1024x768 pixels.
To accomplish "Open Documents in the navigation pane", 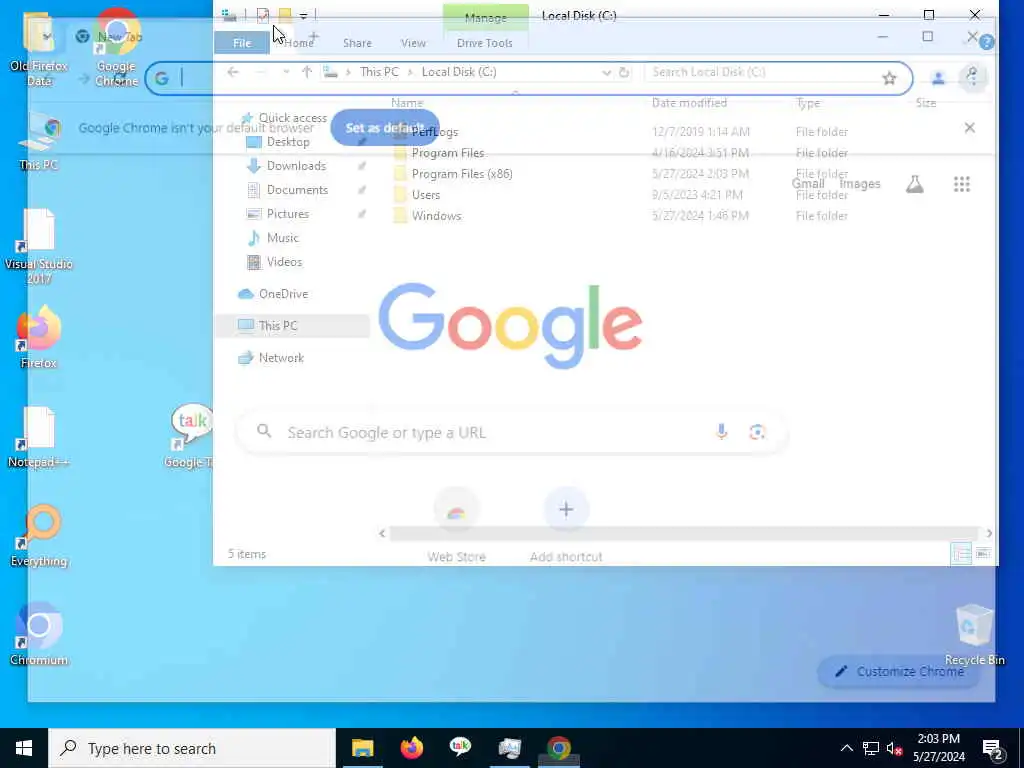I will pos(288,190).
